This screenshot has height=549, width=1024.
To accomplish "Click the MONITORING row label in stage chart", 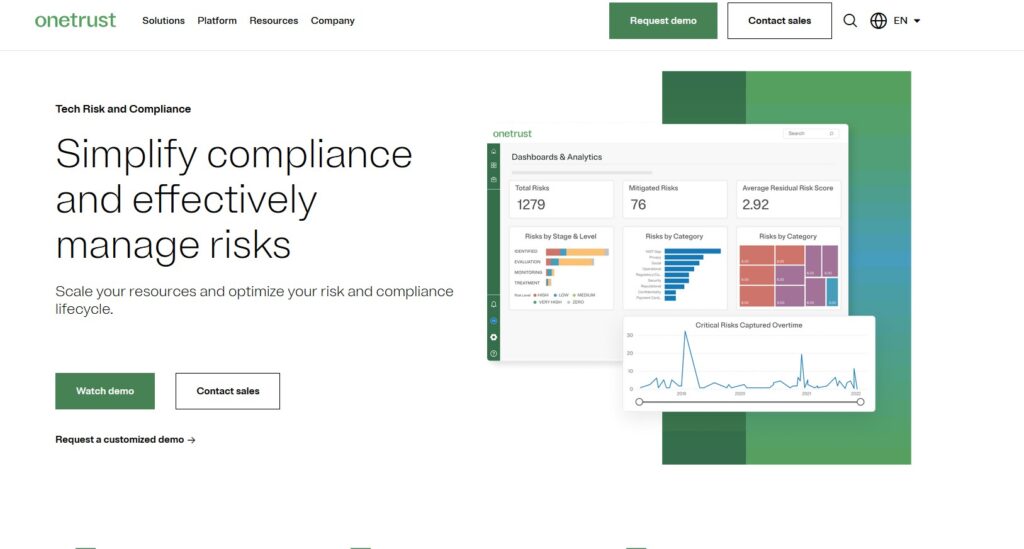I will point(528,272).
